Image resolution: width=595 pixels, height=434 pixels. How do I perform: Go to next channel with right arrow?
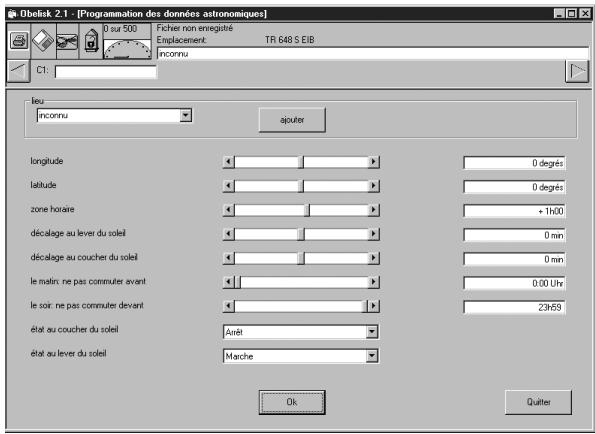pos(577,71)
